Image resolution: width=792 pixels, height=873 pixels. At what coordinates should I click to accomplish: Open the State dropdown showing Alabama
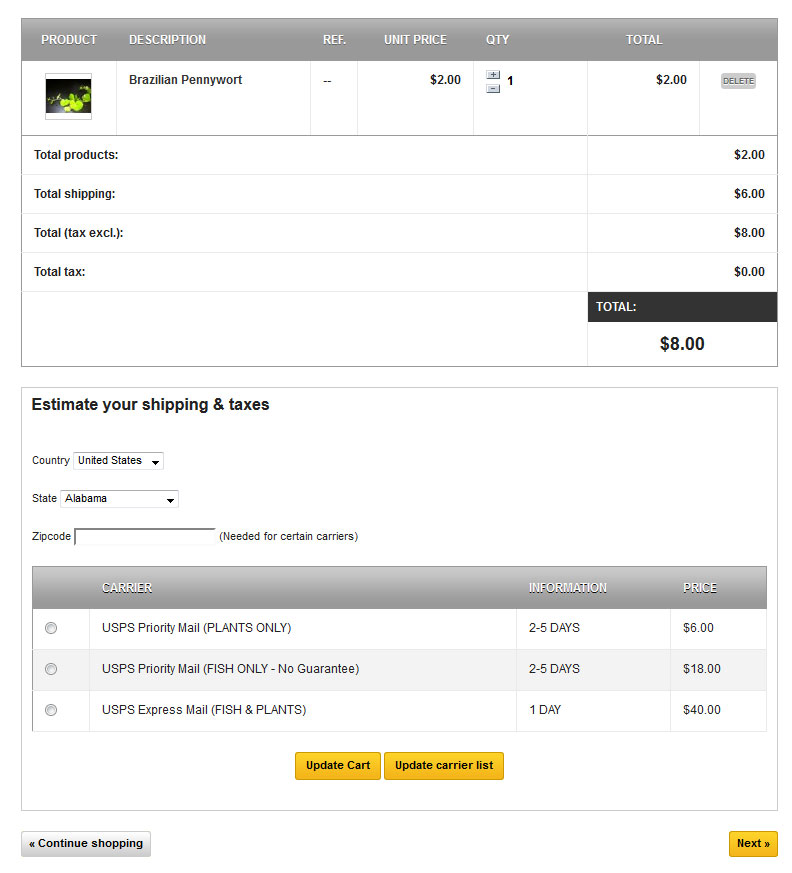click(x=119, y=499)
